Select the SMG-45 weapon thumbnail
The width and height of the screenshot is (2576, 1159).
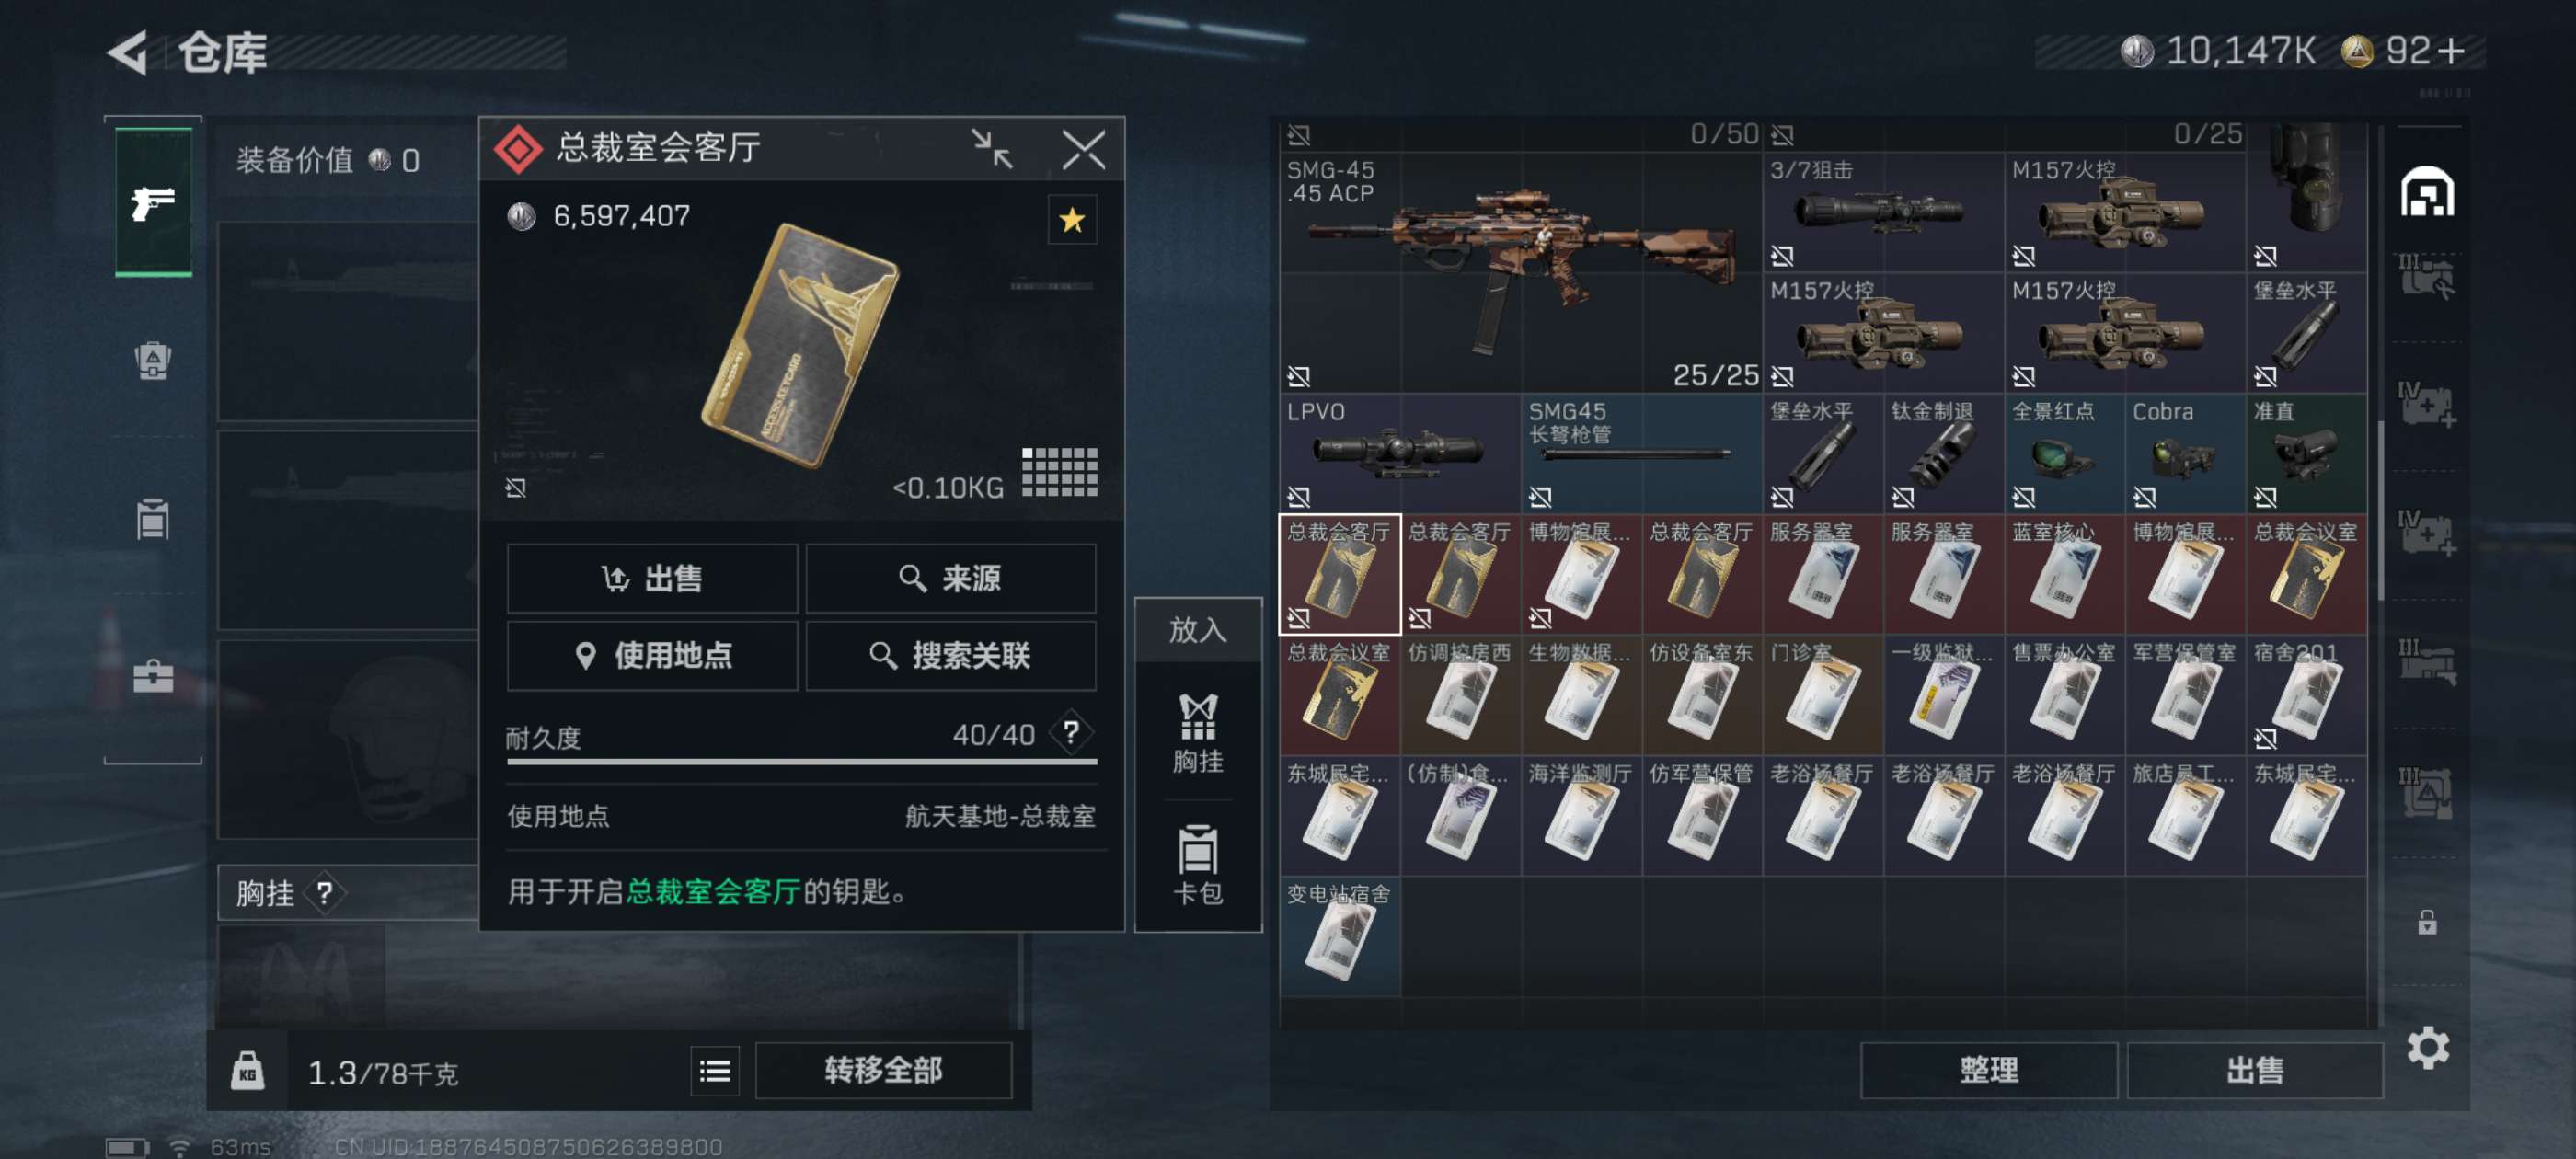point(1520,271)
